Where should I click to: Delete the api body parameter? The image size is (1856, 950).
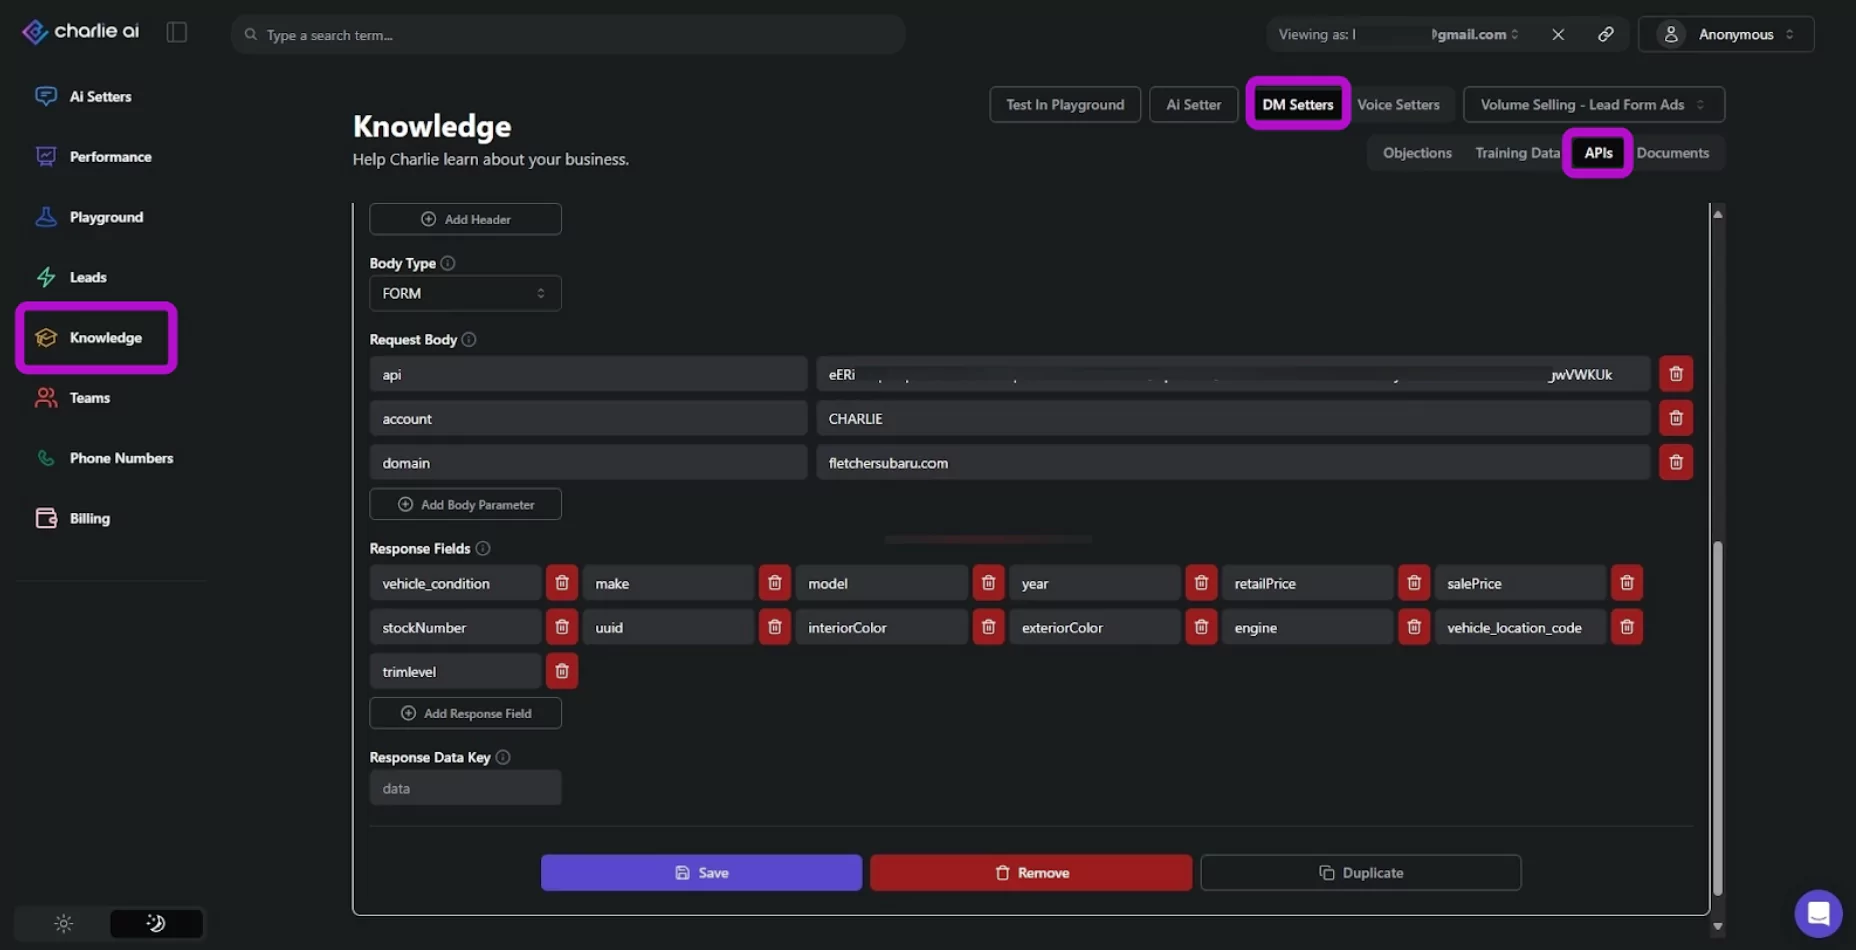point(1676,374)
